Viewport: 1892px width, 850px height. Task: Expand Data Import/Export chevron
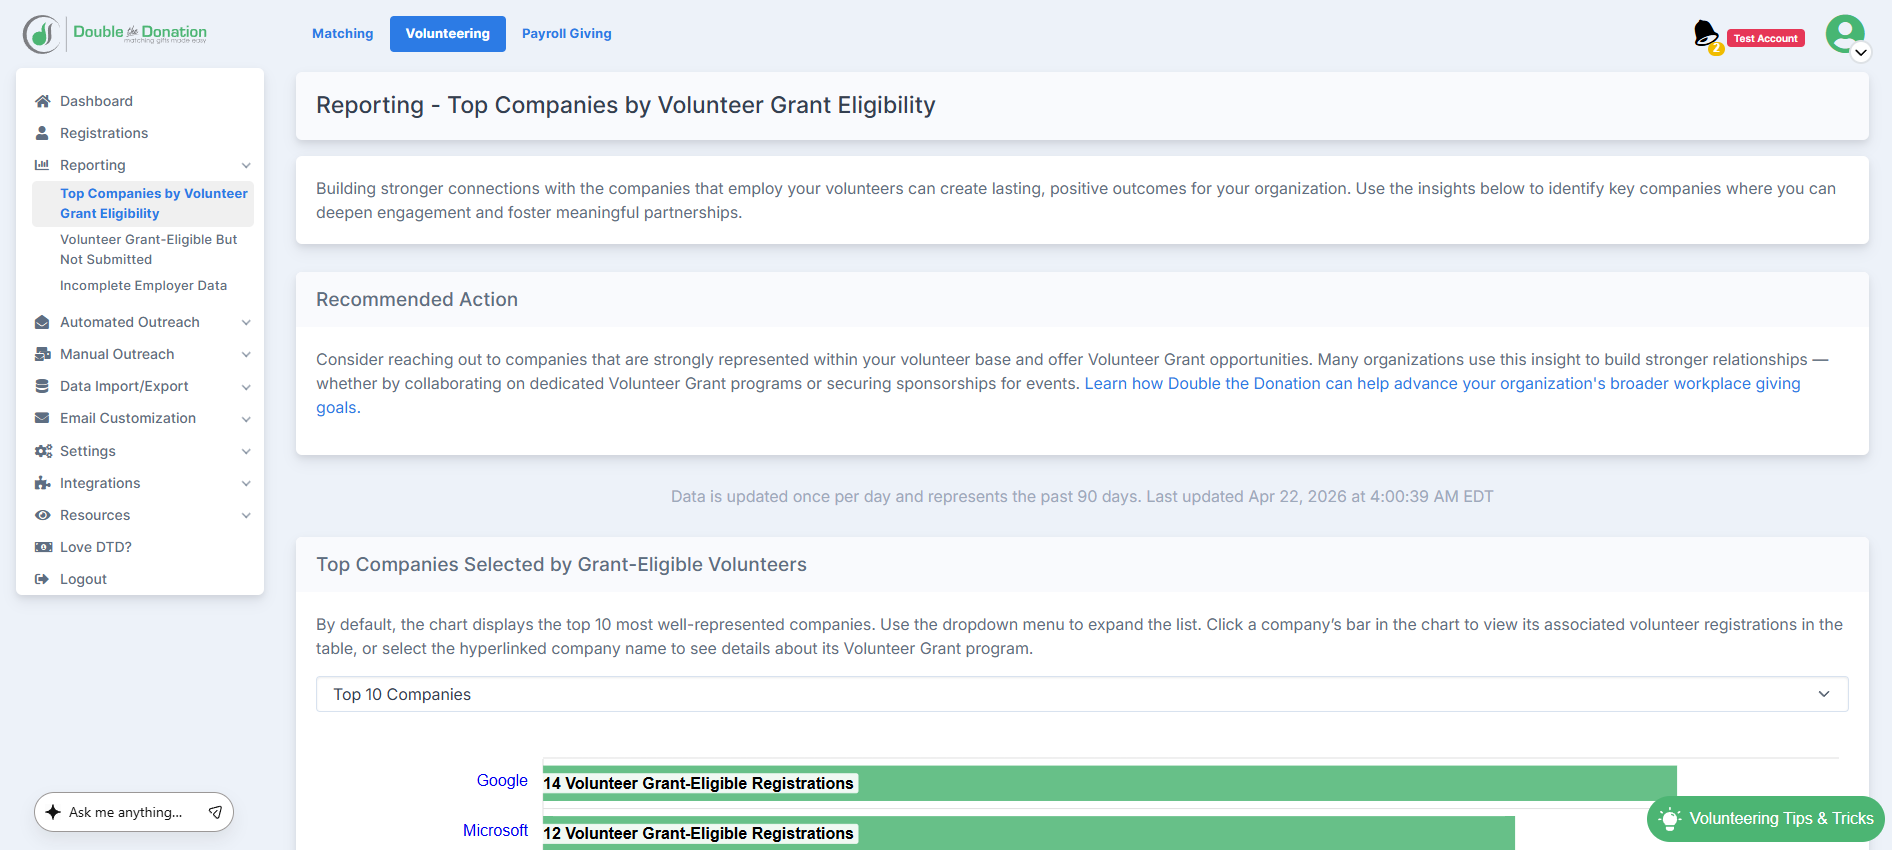coord(246,387)
